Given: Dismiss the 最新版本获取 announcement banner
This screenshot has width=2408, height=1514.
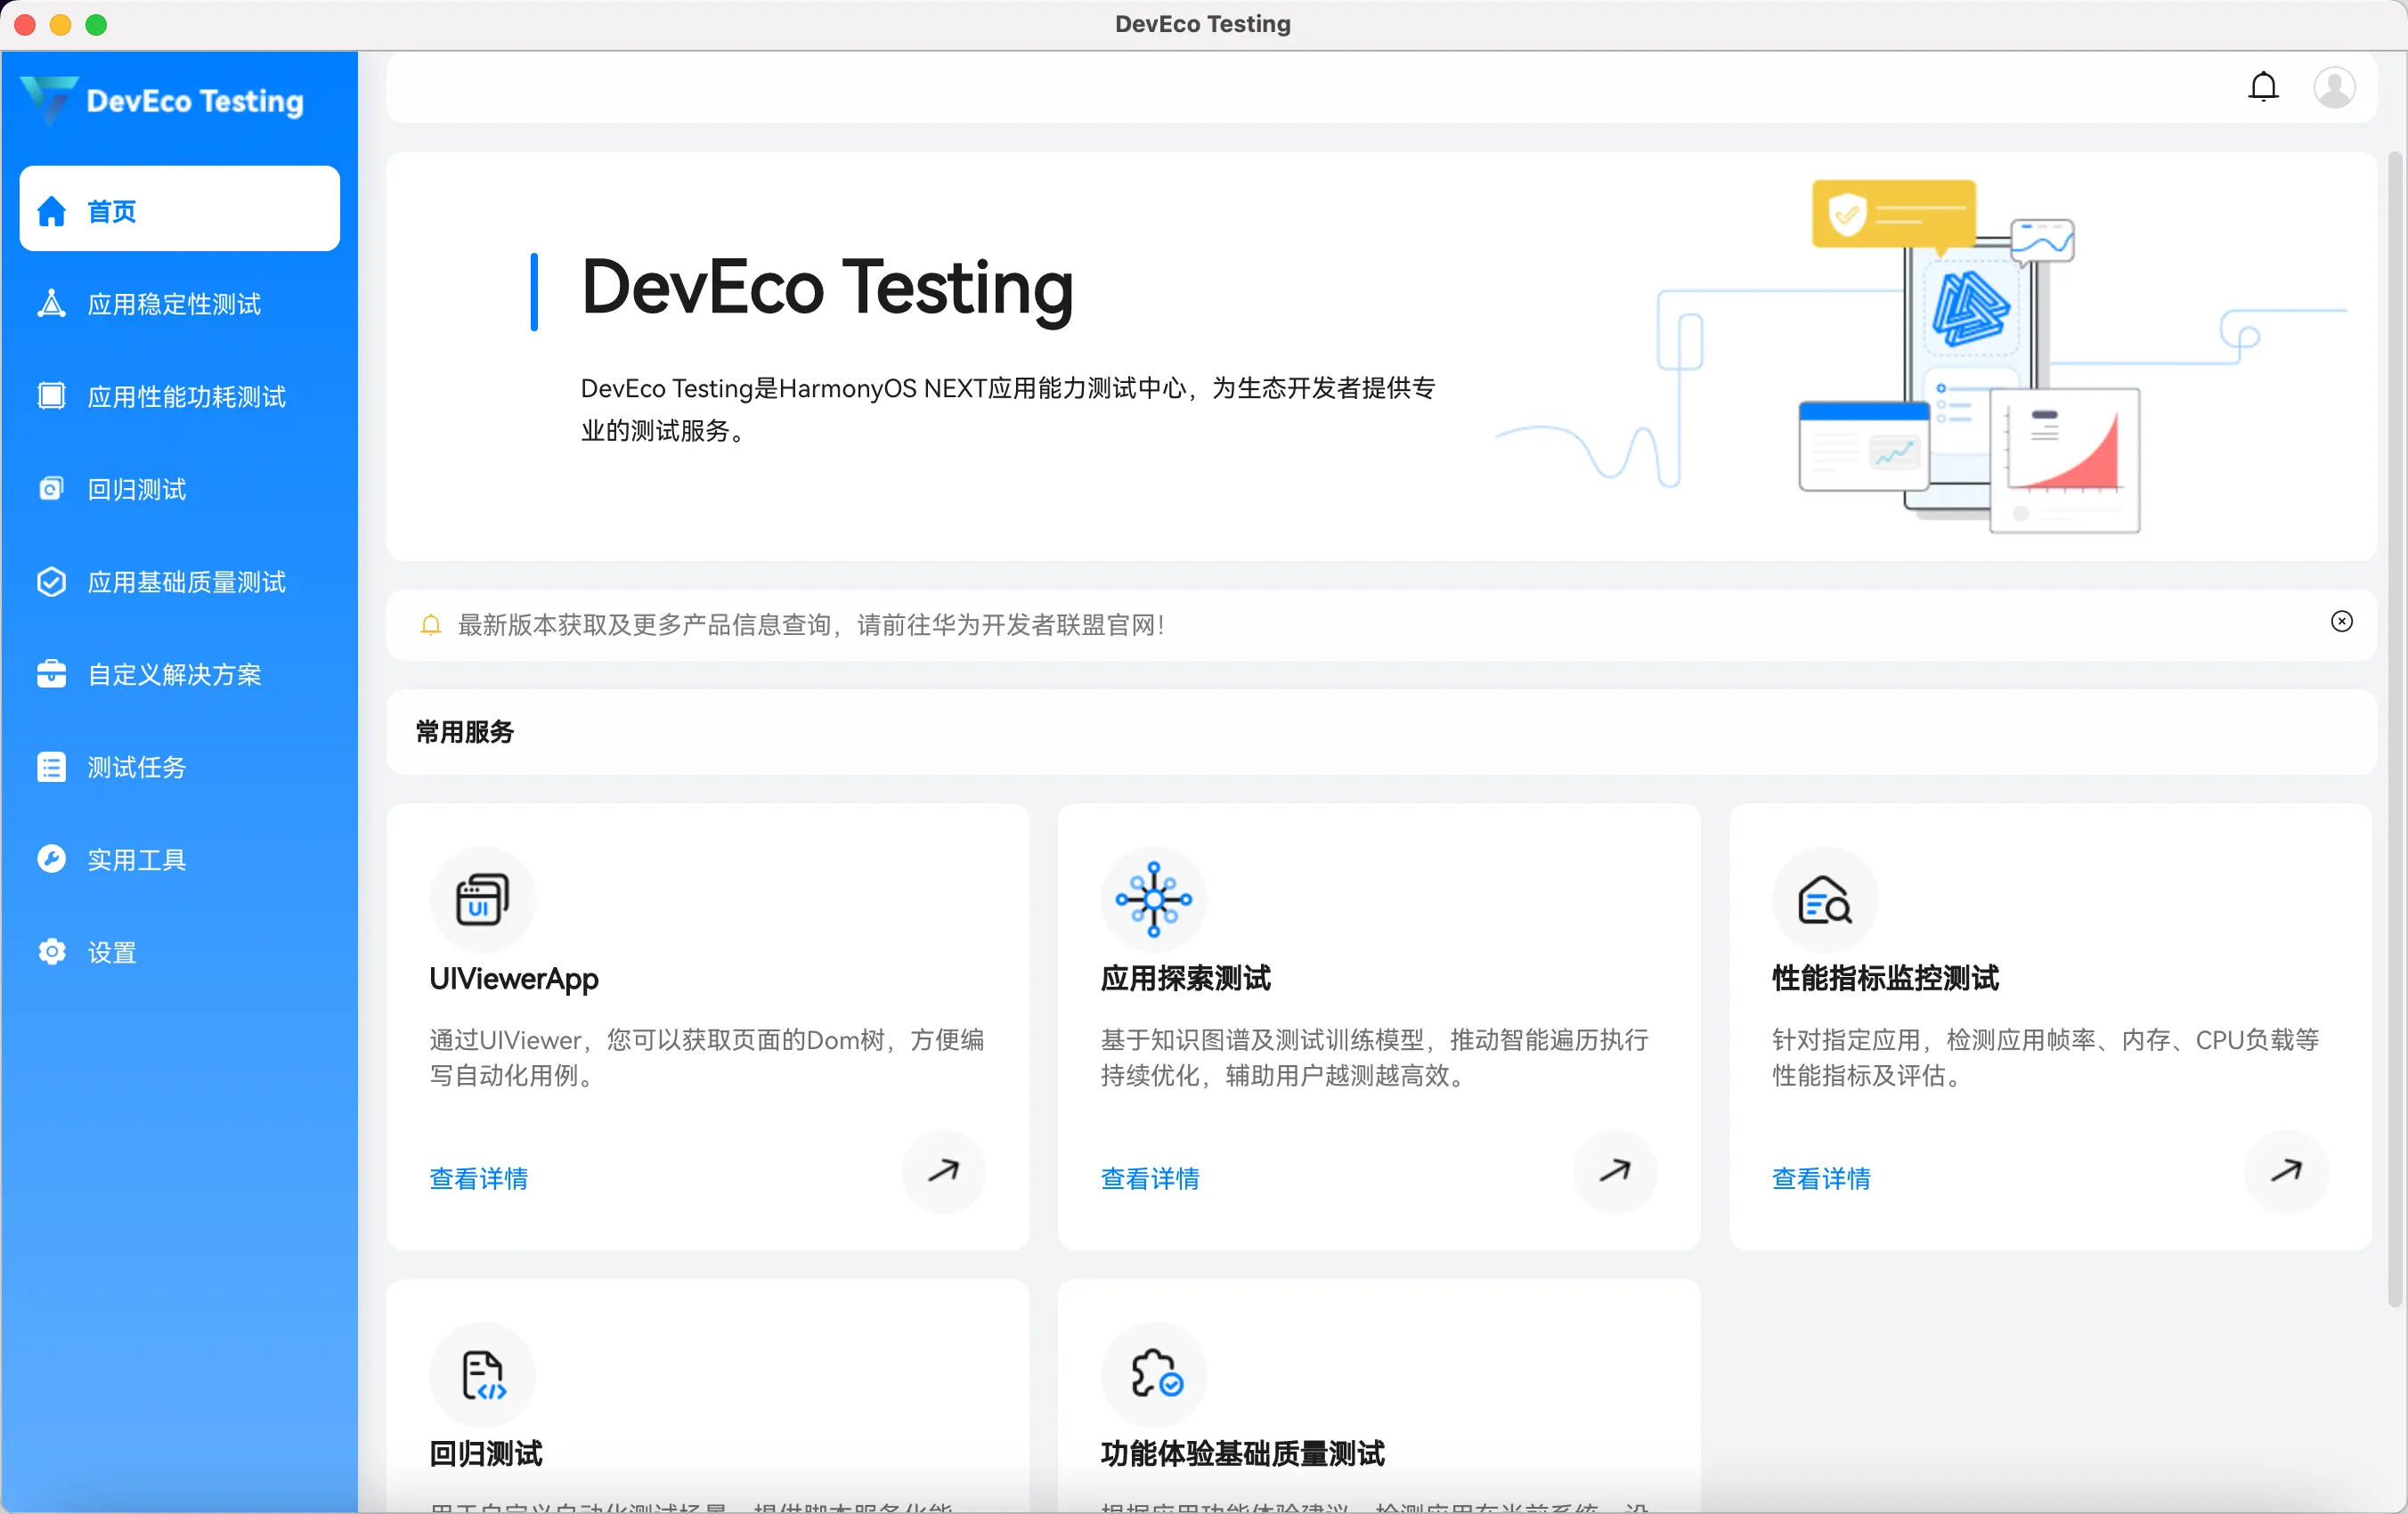Looking at the screenshot, I should (x=2341, y=621).
